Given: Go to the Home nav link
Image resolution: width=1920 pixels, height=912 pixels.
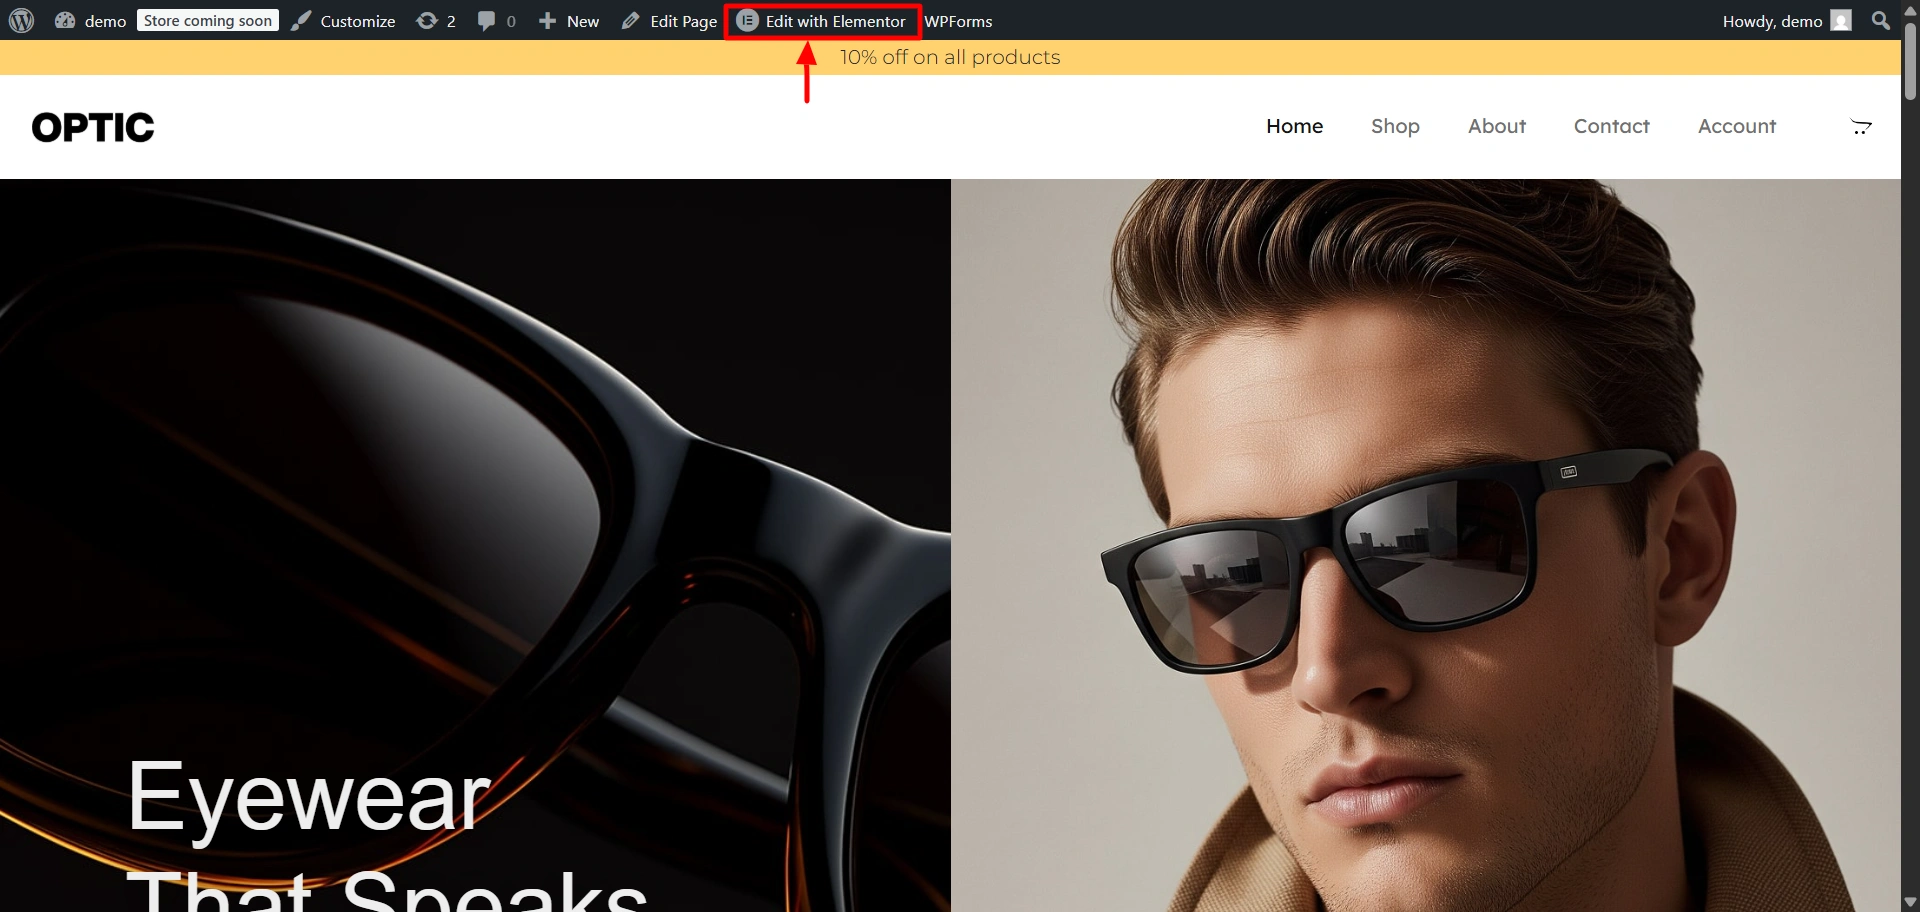Looking at the screenshot, I should 1294,126.
